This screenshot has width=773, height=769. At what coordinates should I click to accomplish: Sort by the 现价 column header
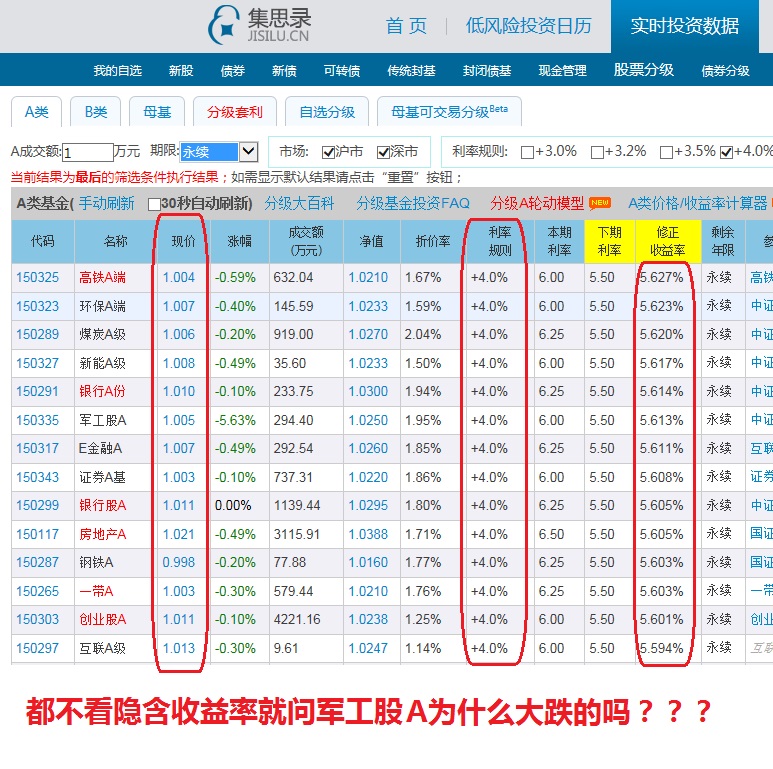click(183, 241)
